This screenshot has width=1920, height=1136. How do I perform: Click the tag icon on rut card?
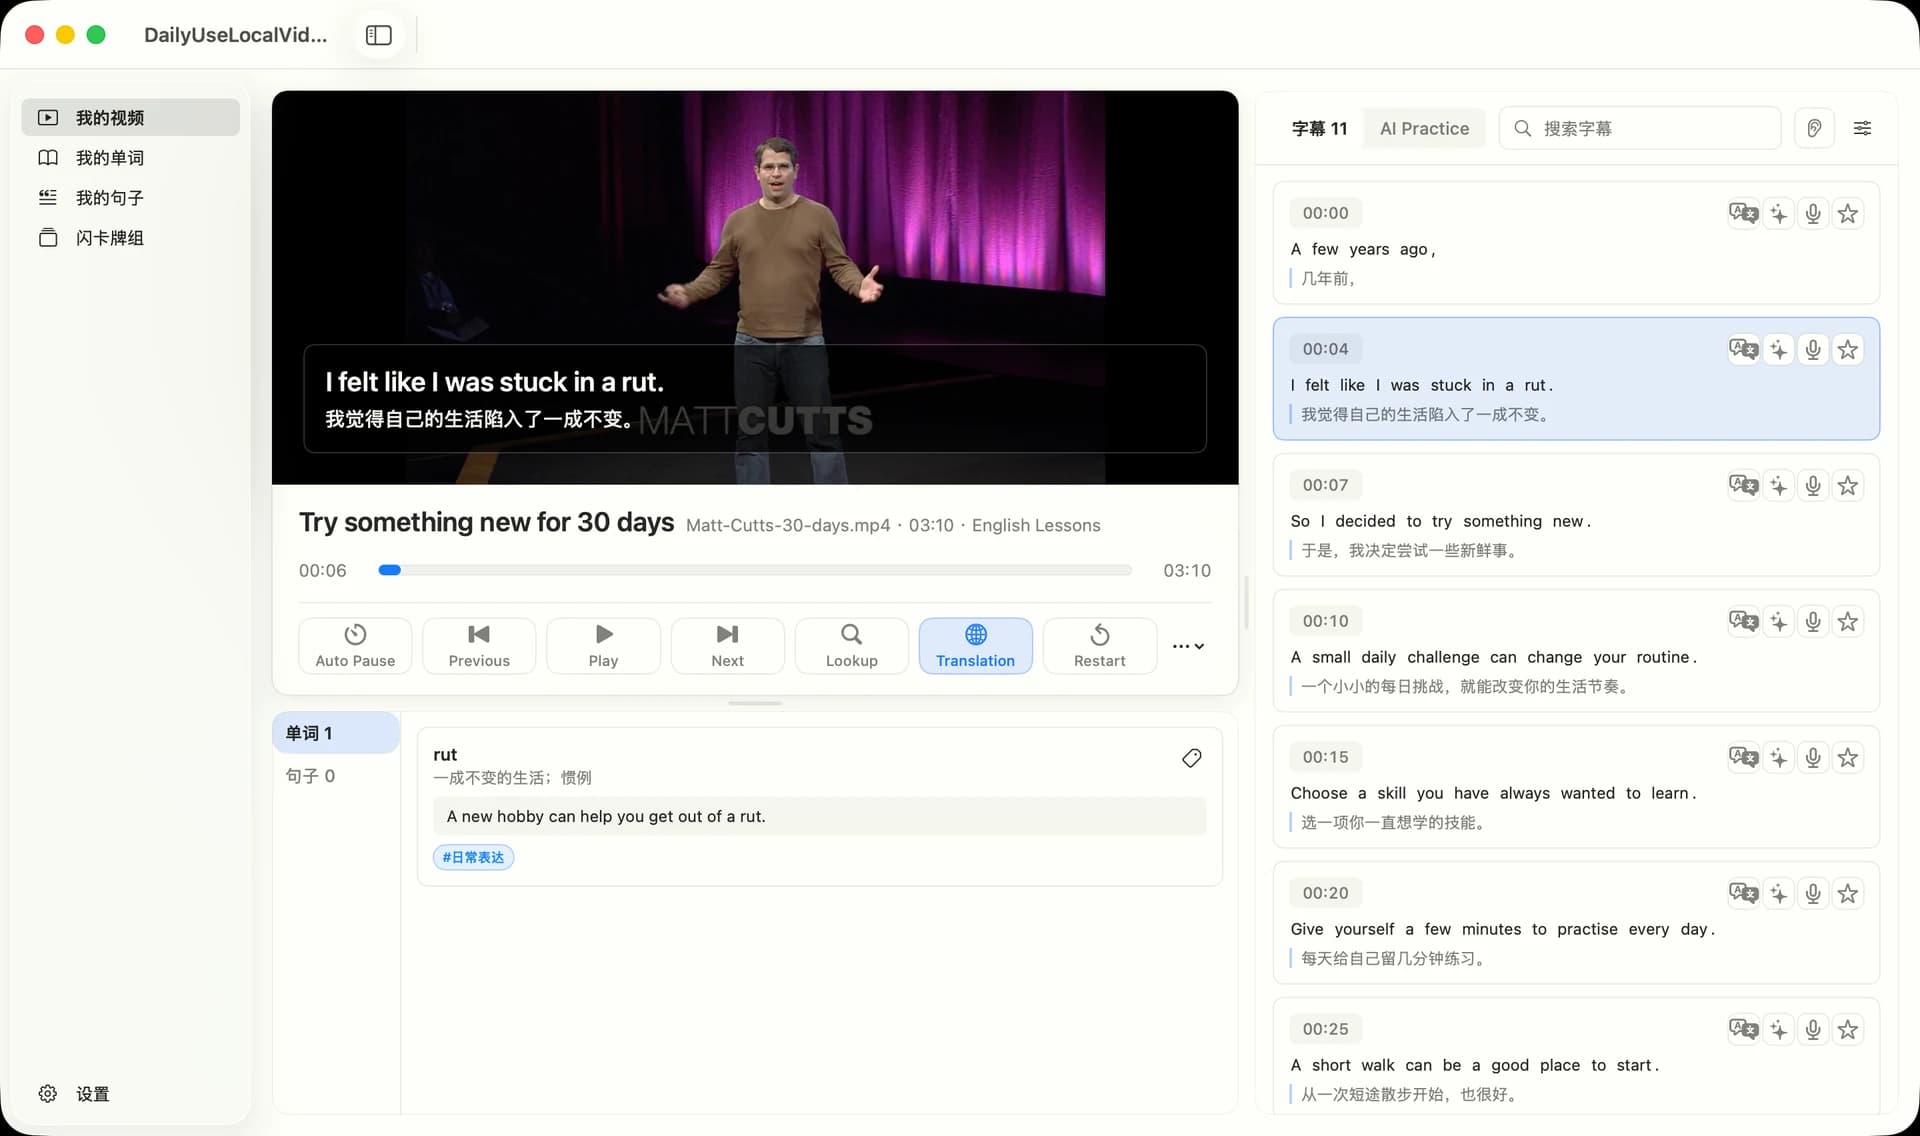pyautogui.click(x=1191, y=758)
